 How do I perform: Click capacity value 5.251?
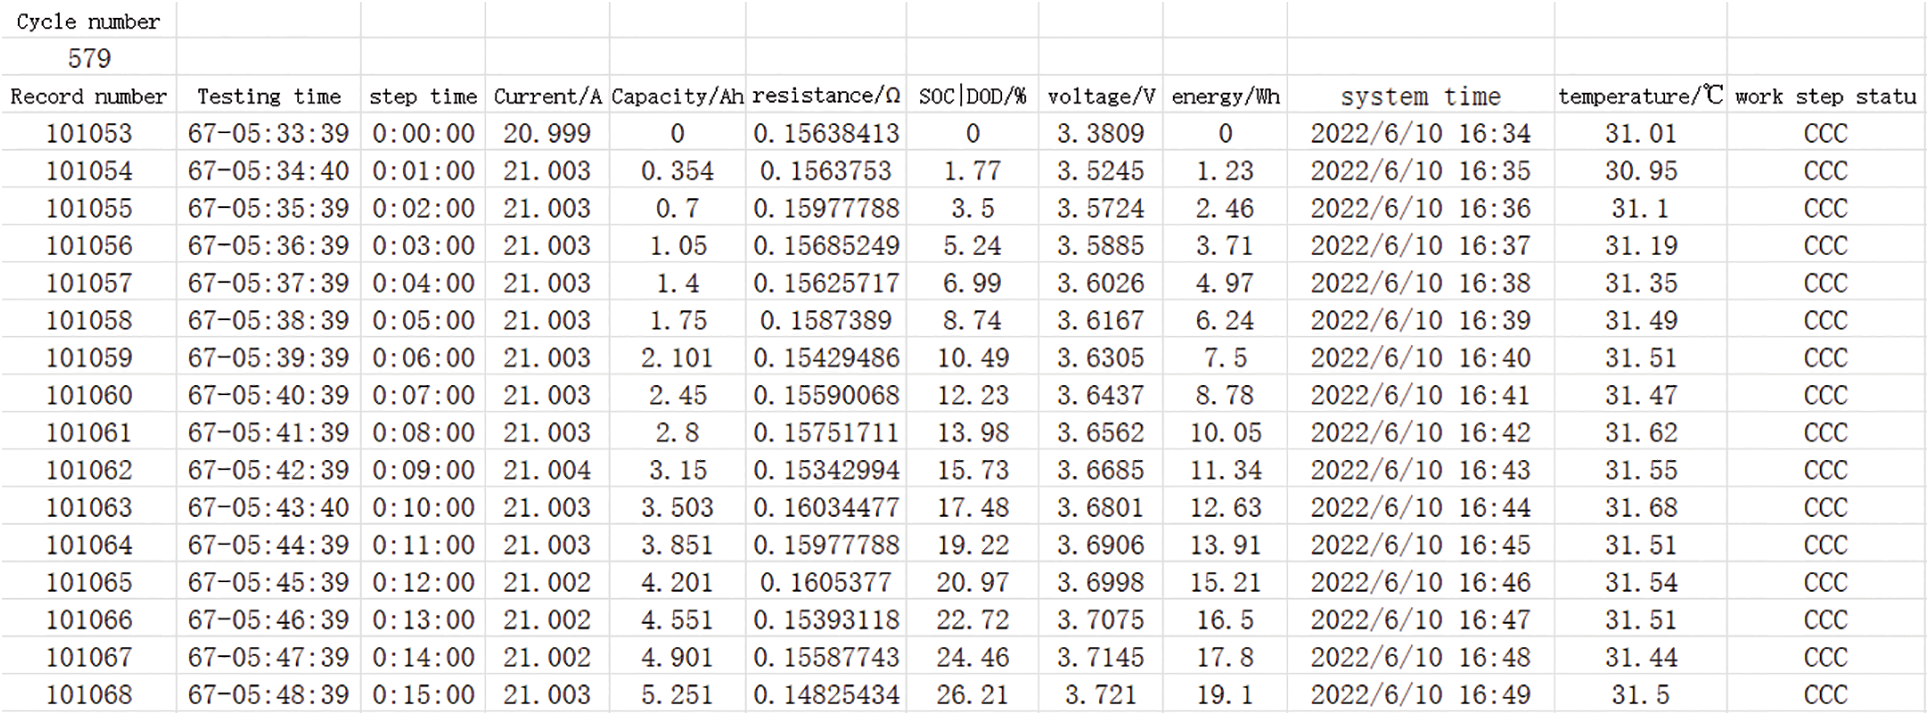(677, 695)
